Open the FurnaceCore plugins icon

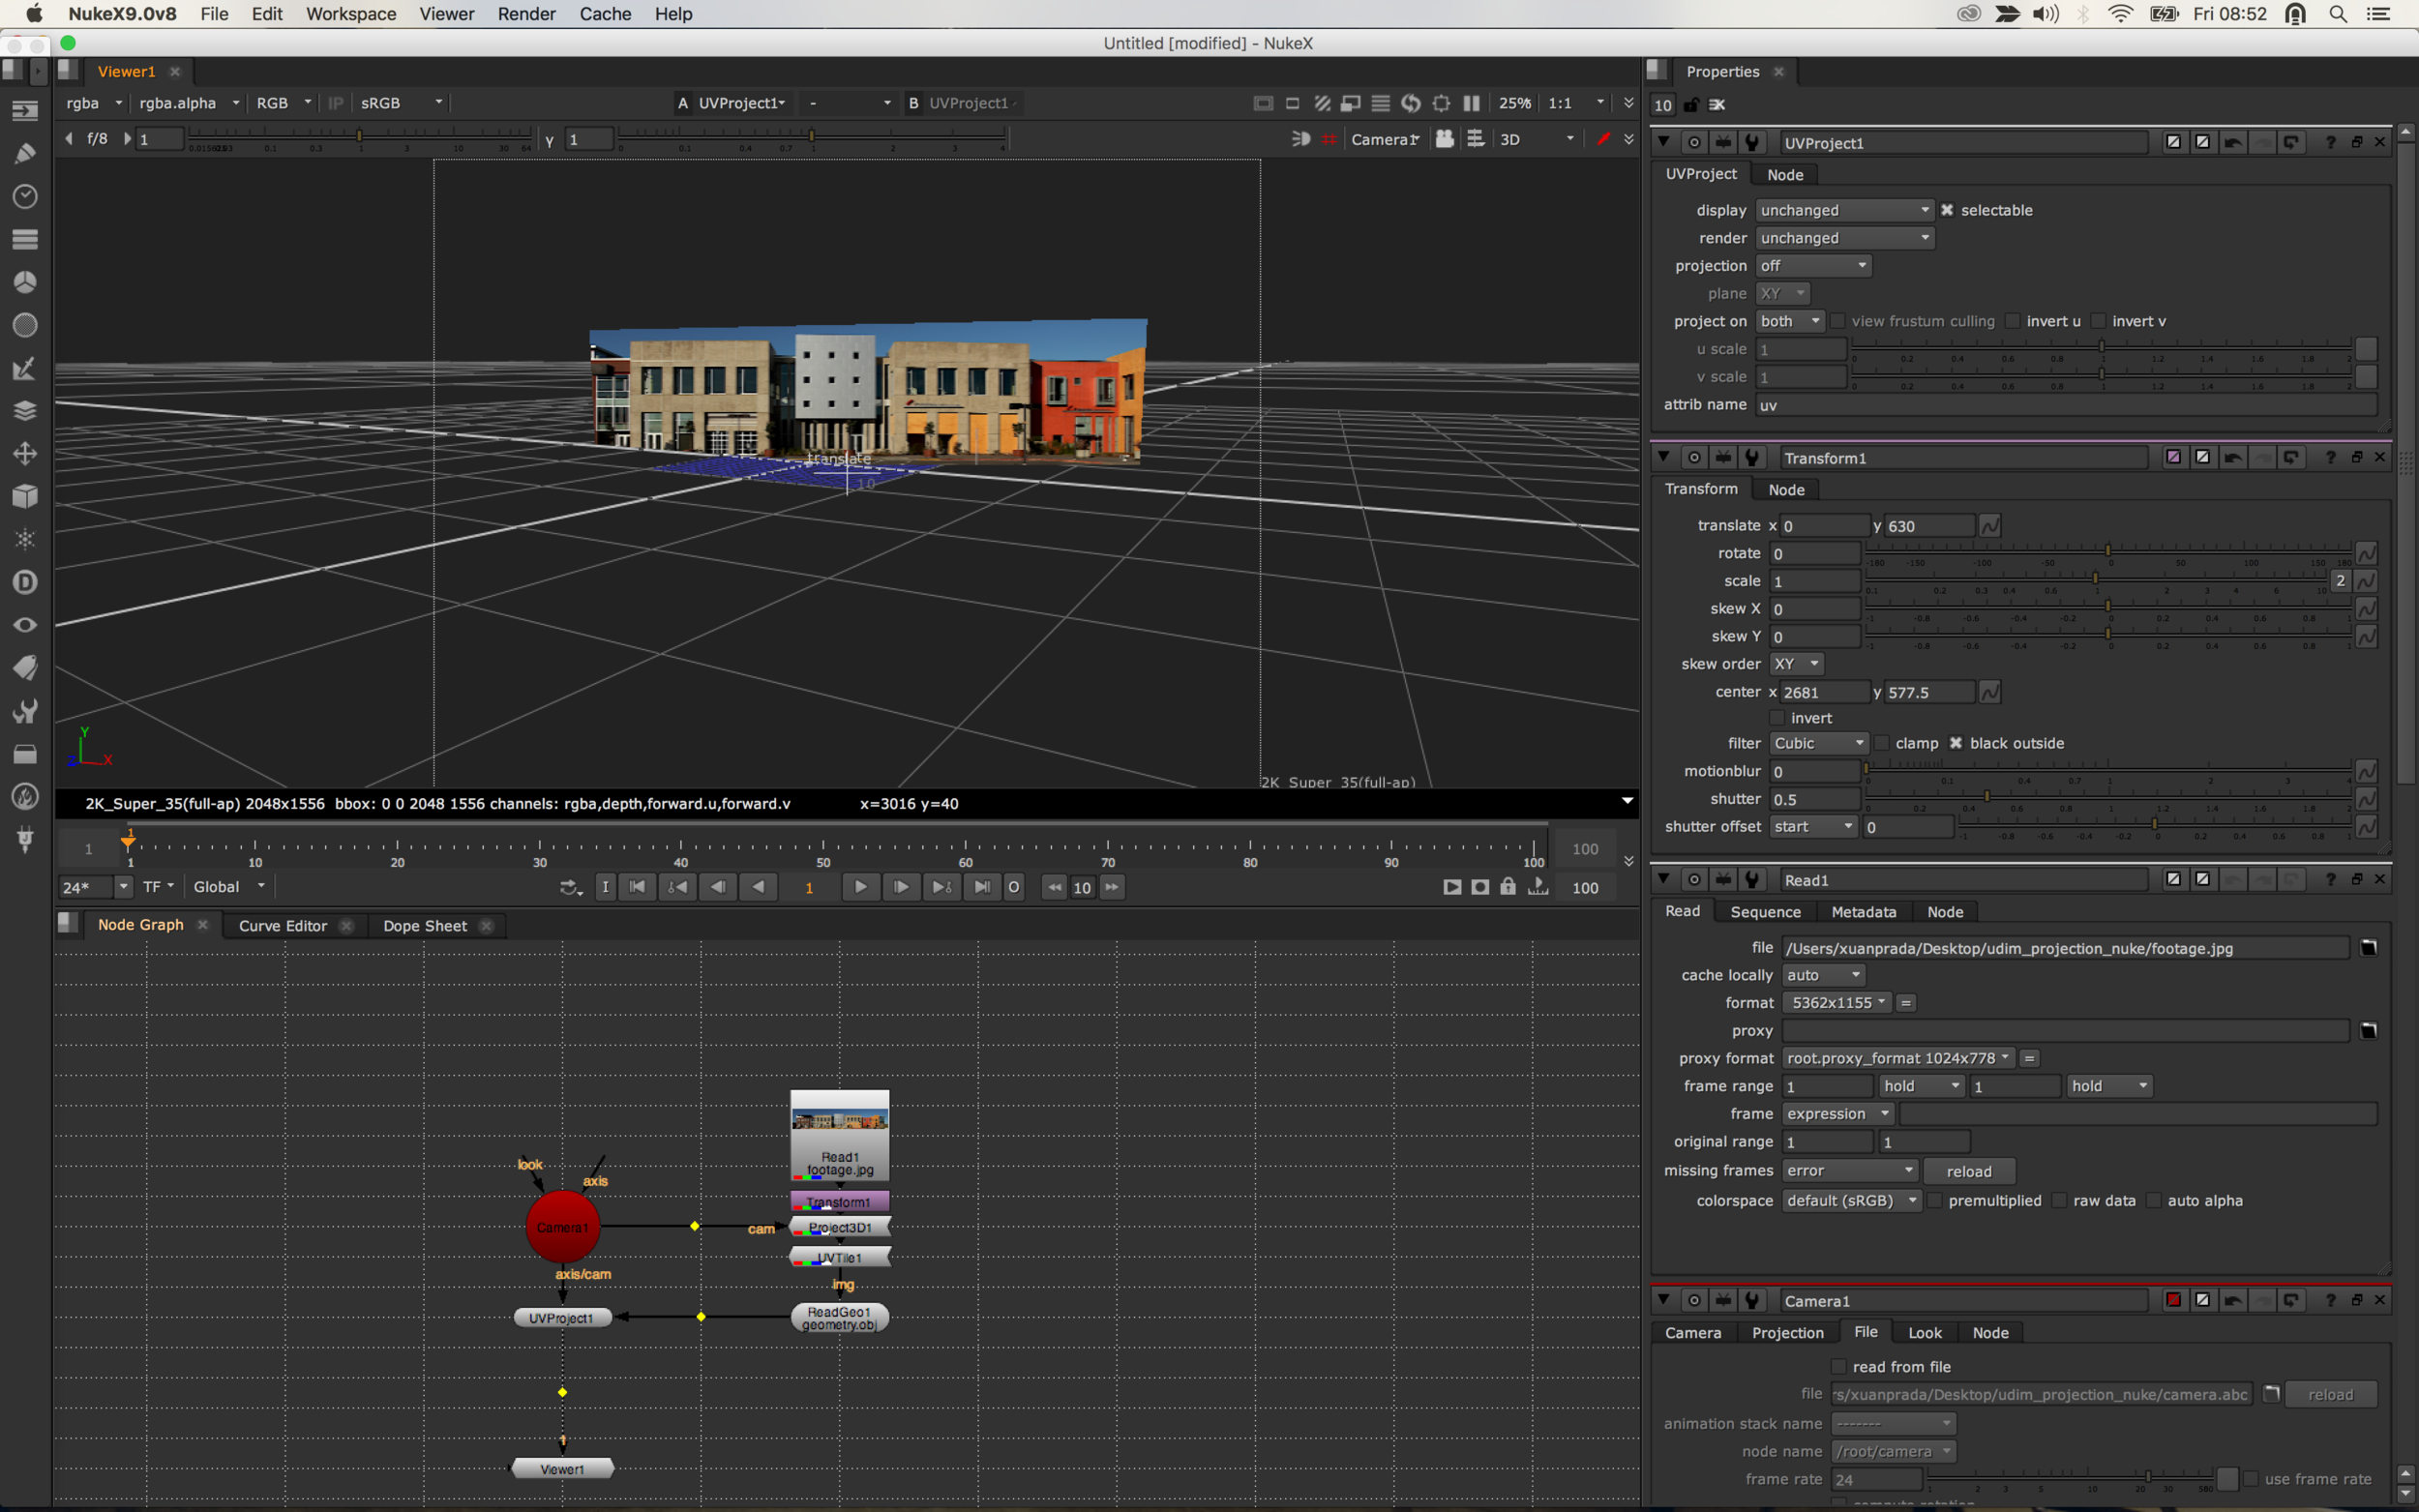pyautogui.click(x=25, y=797)
